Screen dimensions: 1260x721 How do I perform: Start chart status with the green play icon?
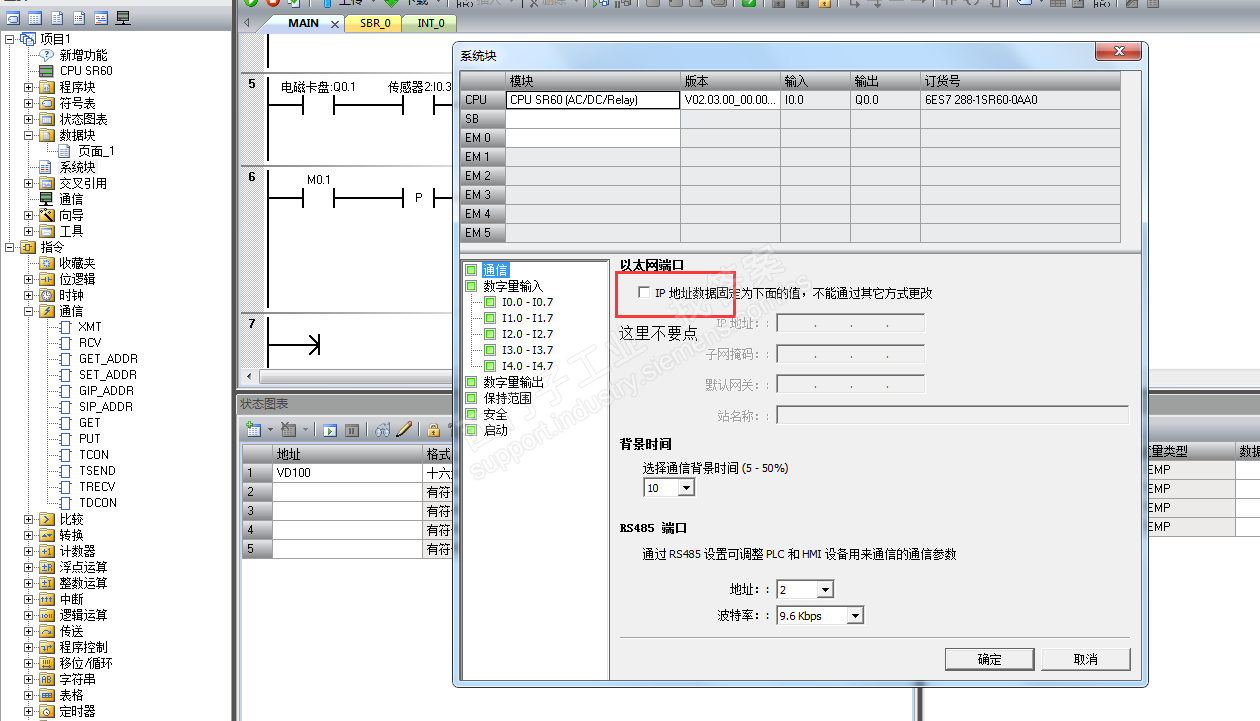[329, 430]
